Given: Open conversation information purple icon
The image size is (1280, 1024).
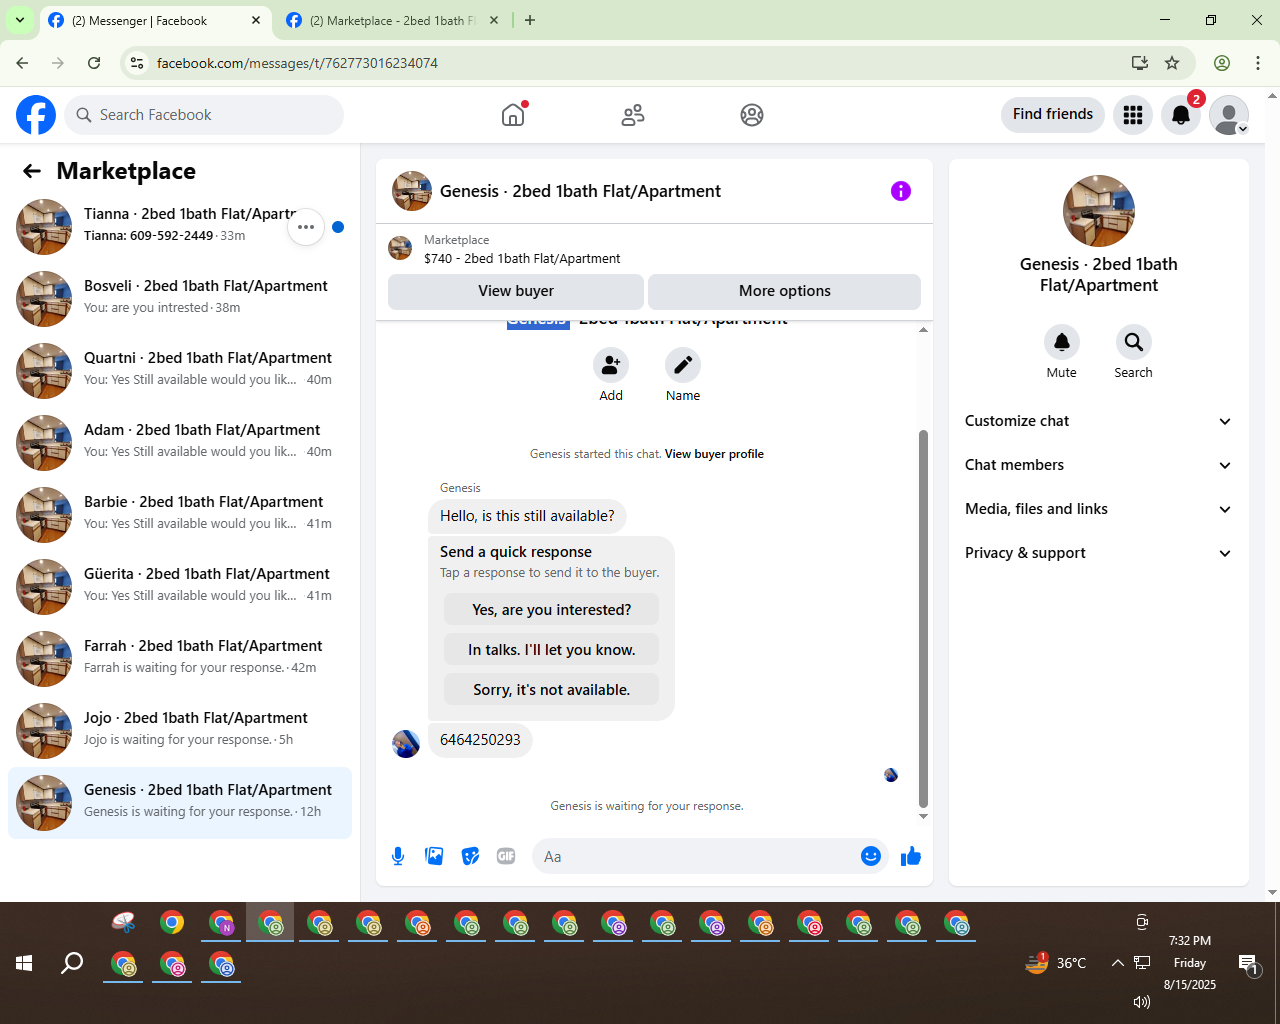Looking at the screenshot, I should pos(901,191).
